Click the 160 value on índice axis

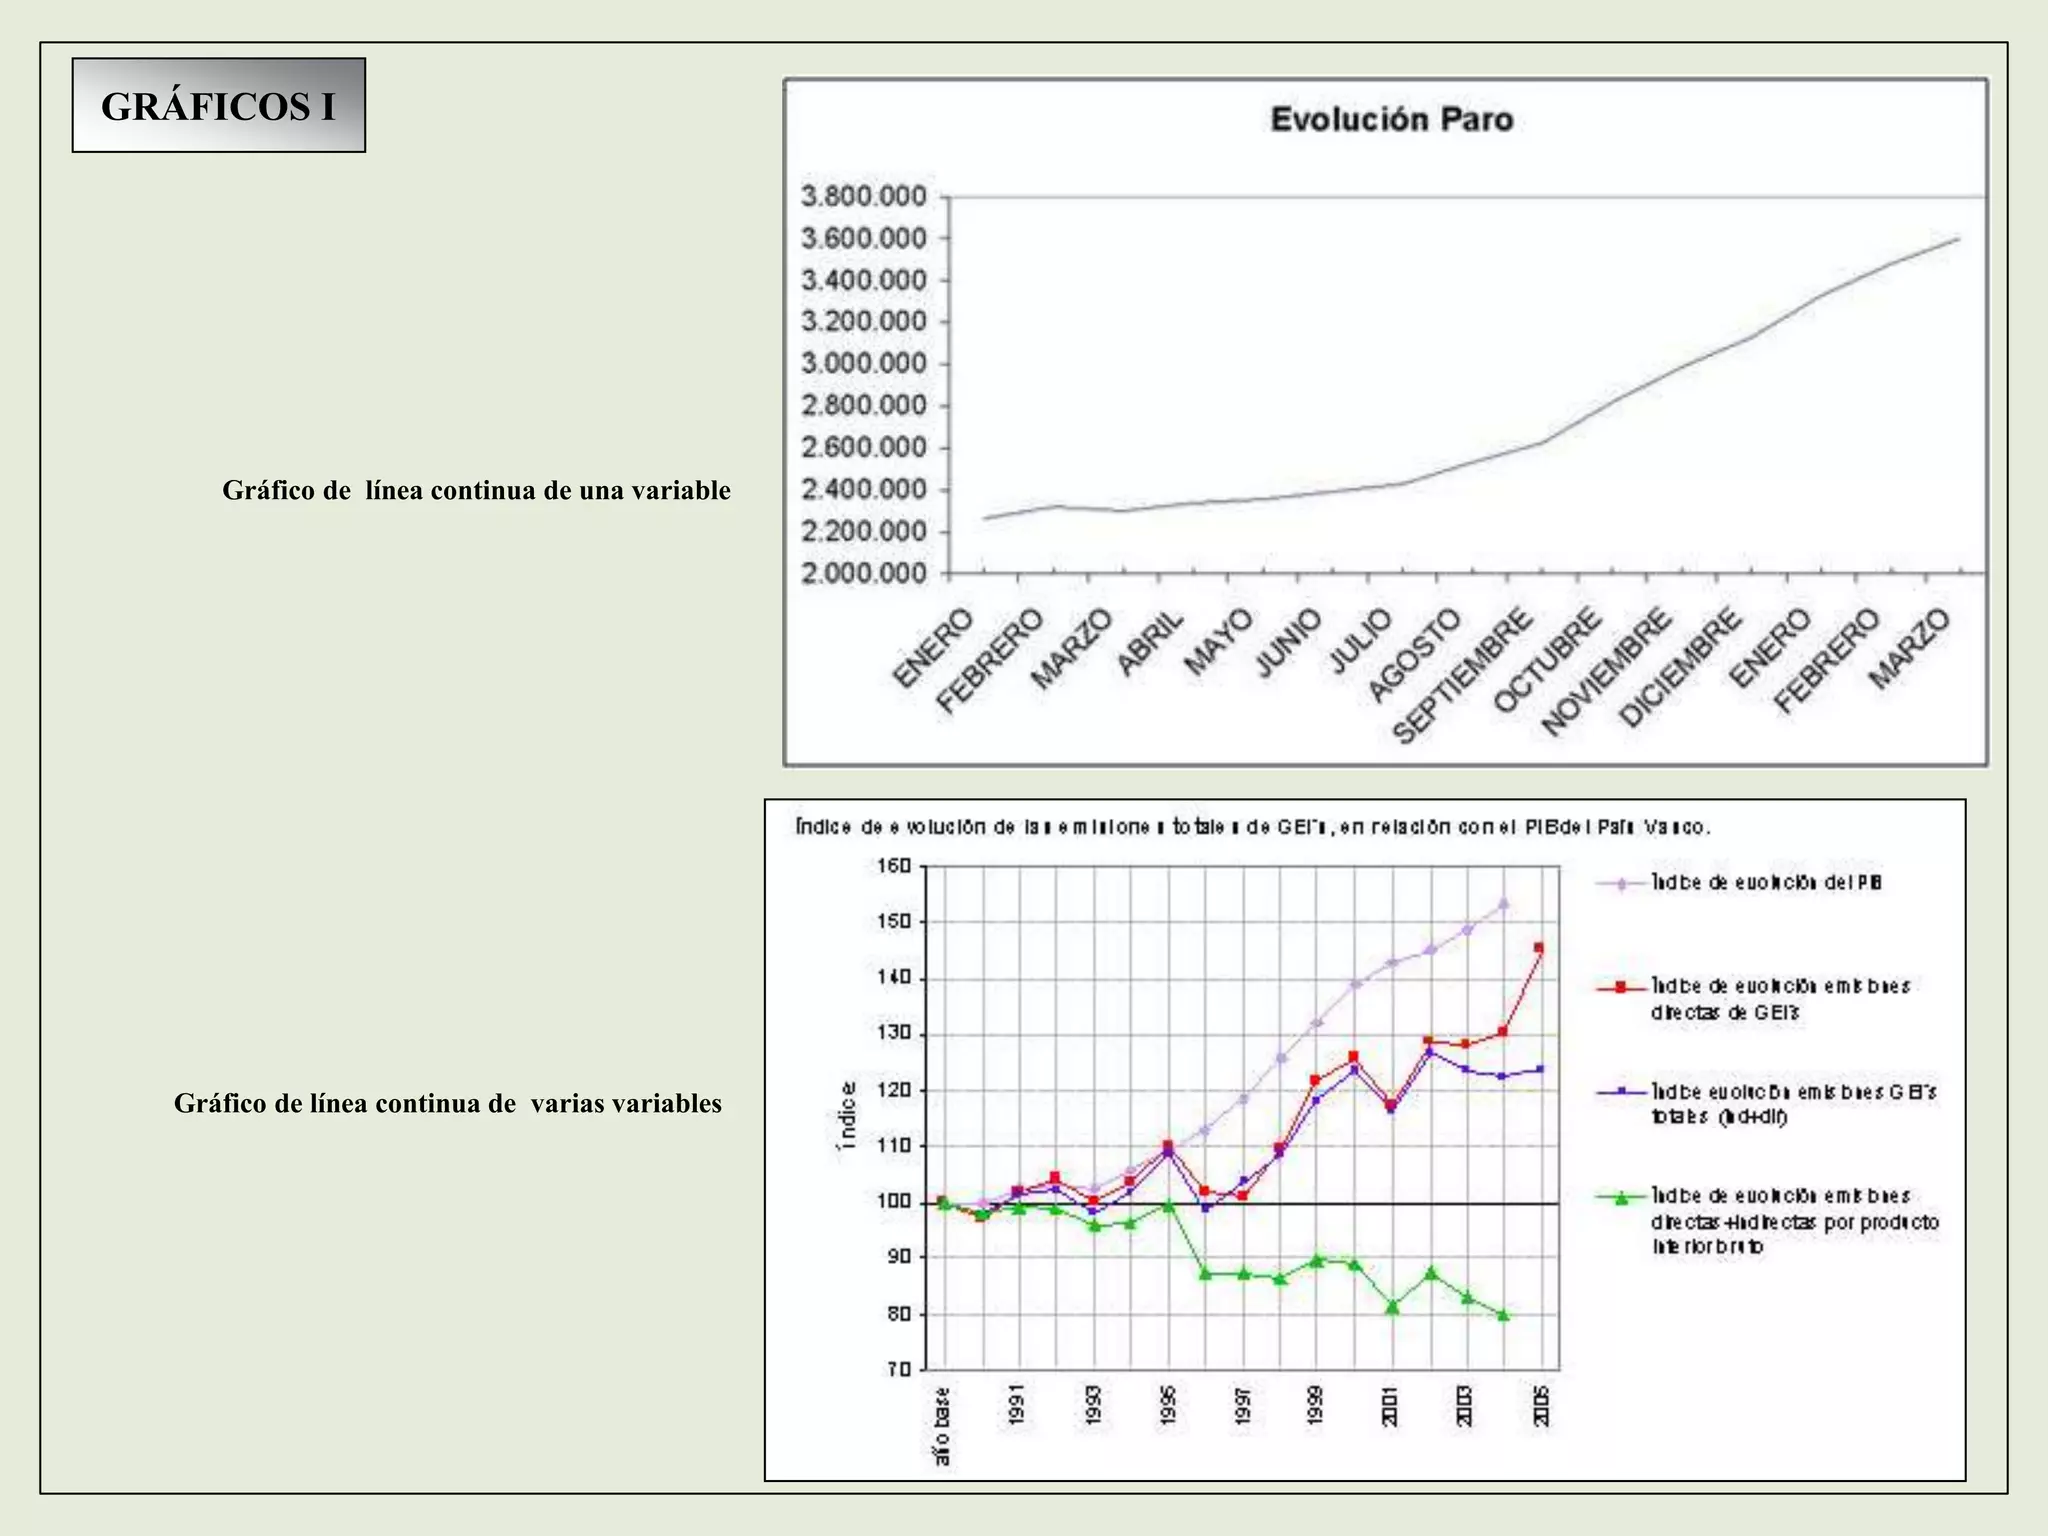pyautogui.click(x=895, y=866)
